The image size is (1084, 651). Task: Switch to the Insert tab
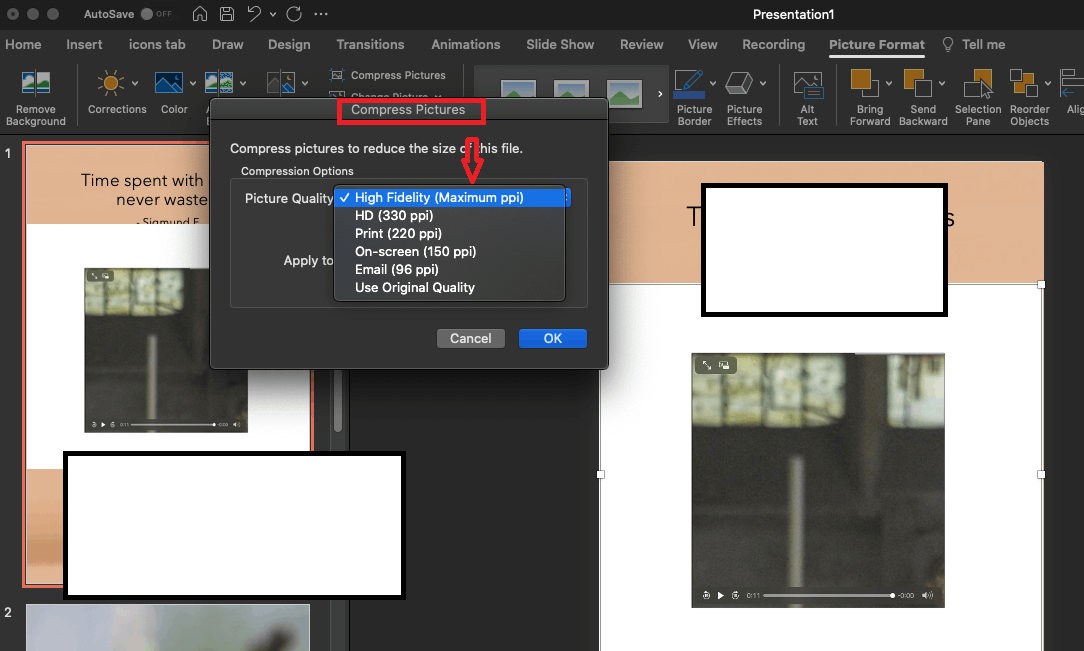click(x=84, y=44)
